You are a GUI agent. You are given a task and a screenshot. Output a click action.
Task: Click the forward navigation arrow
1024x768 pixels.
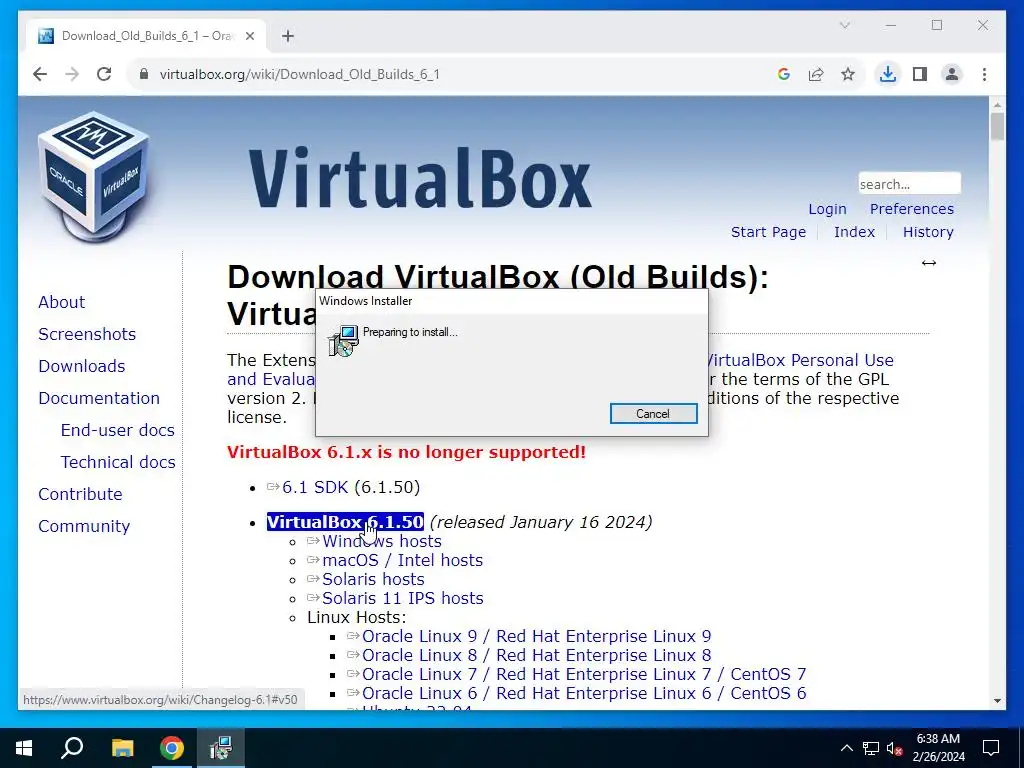(x=72, y=74)
